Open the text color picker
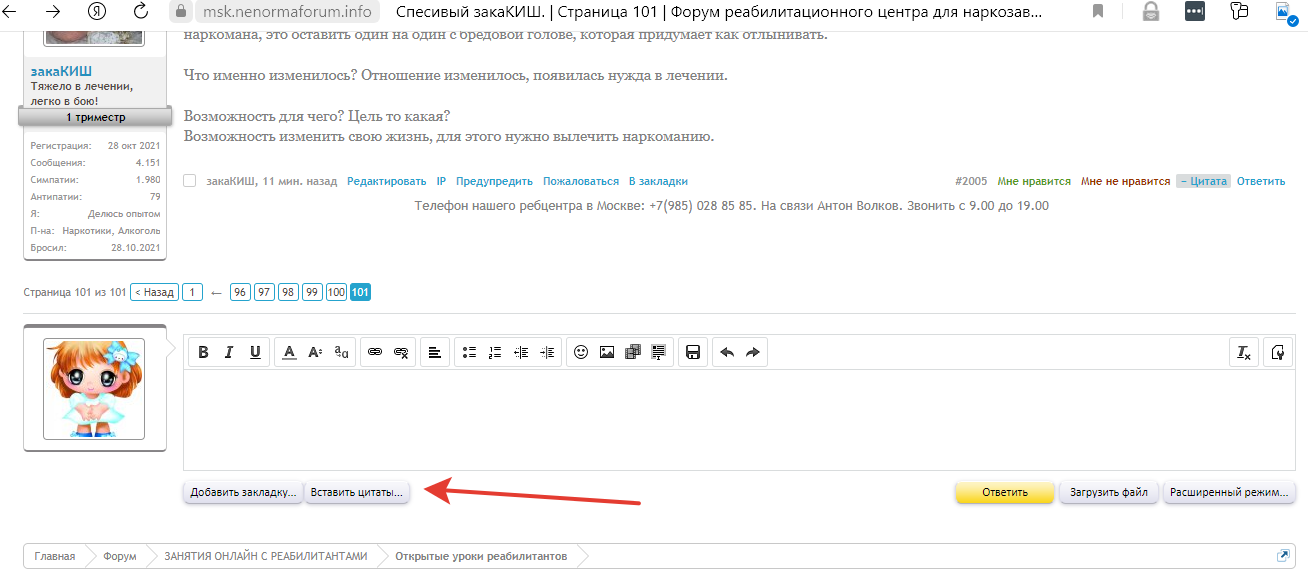 (289, 352)
